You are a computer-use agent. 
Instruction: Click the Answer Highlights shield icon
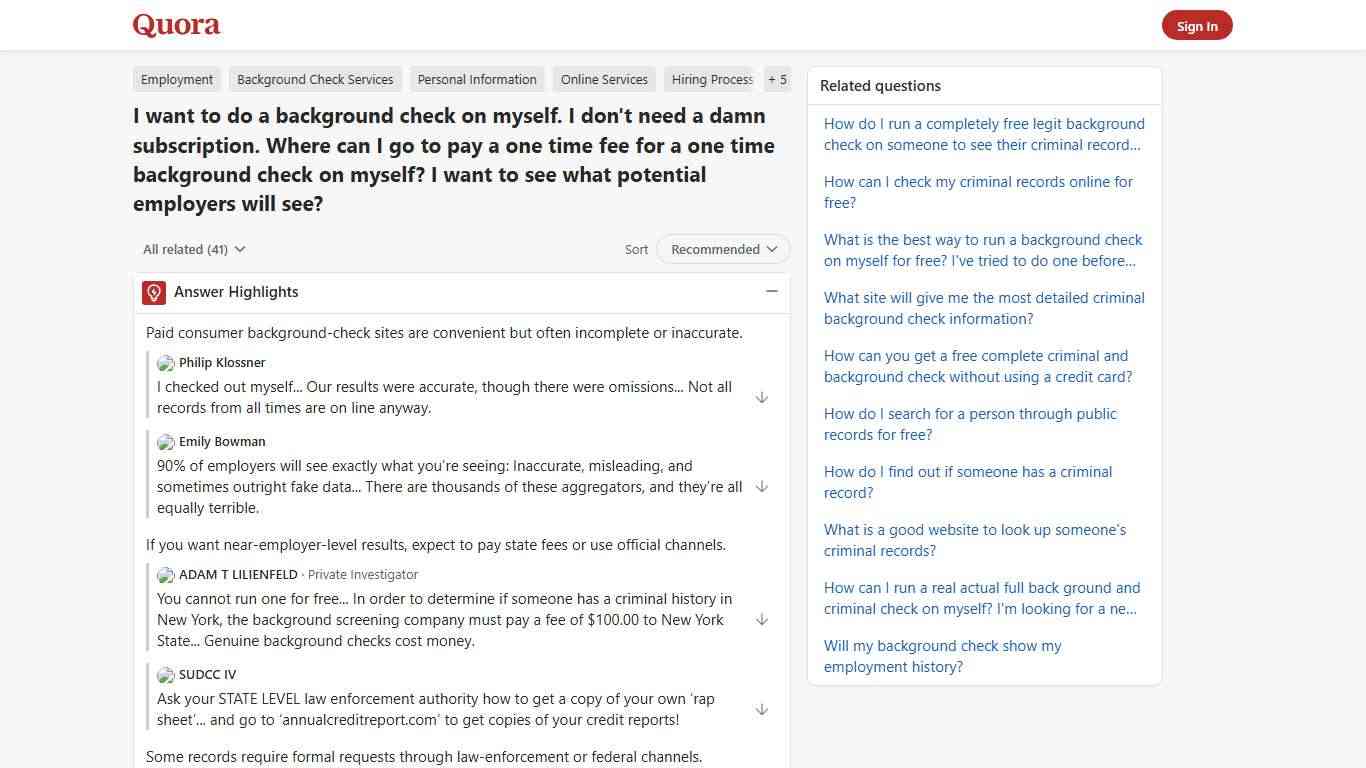coord(153,292)
